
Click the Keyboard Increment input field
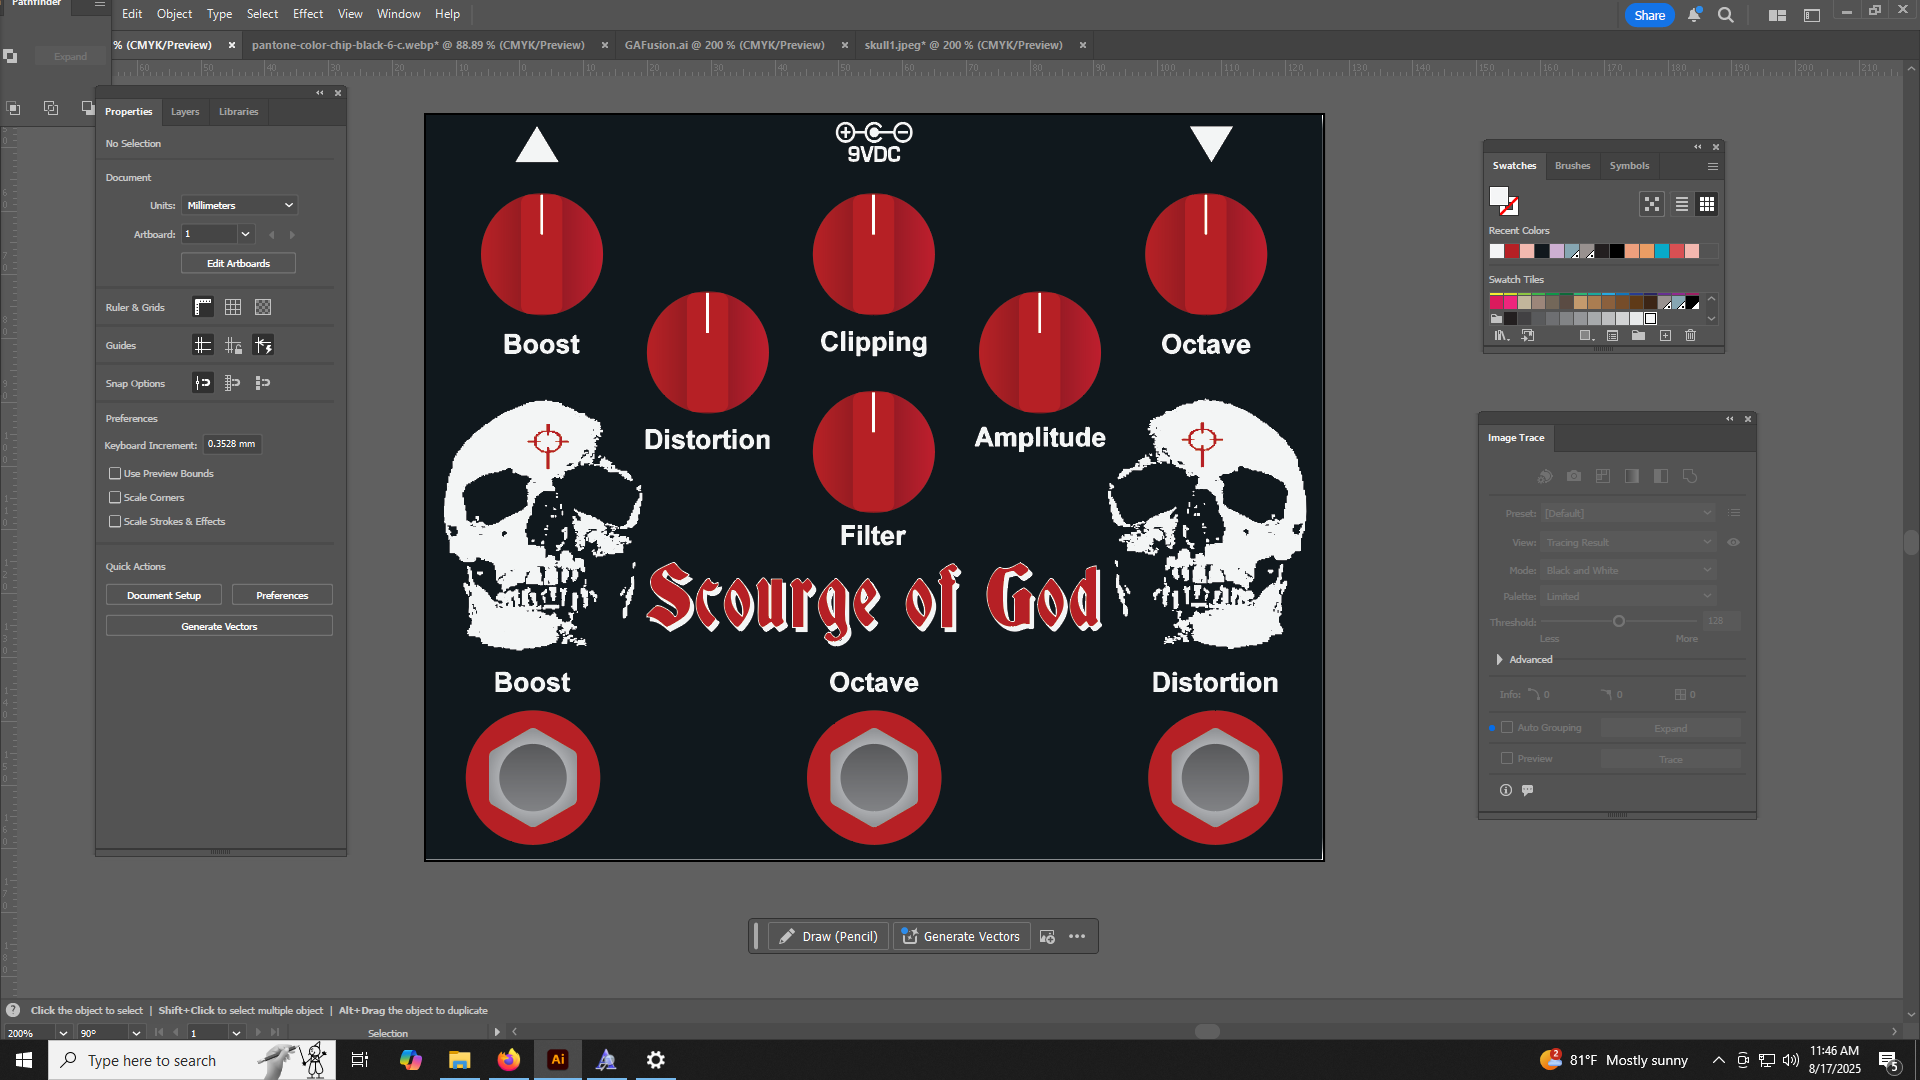pos(232,444)
